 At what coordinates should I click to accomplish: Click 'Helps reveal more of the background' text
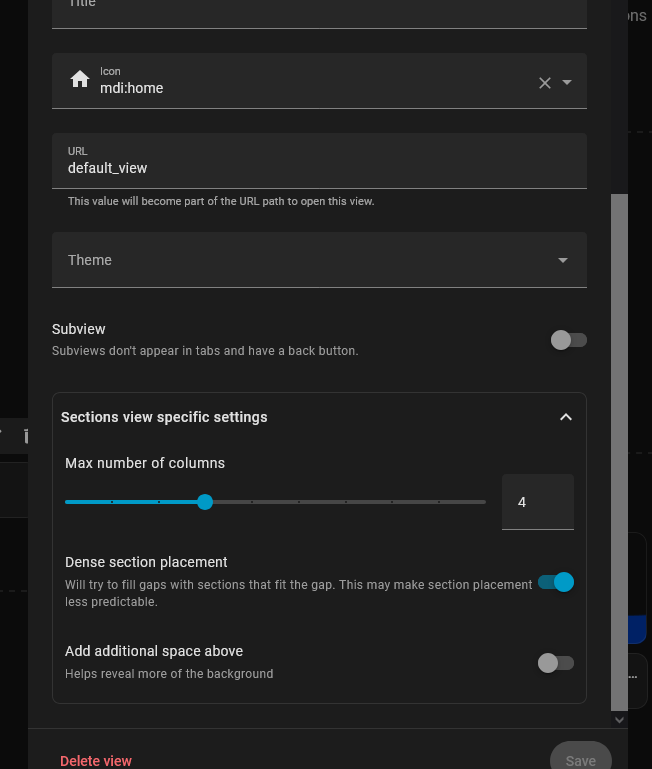169,674
